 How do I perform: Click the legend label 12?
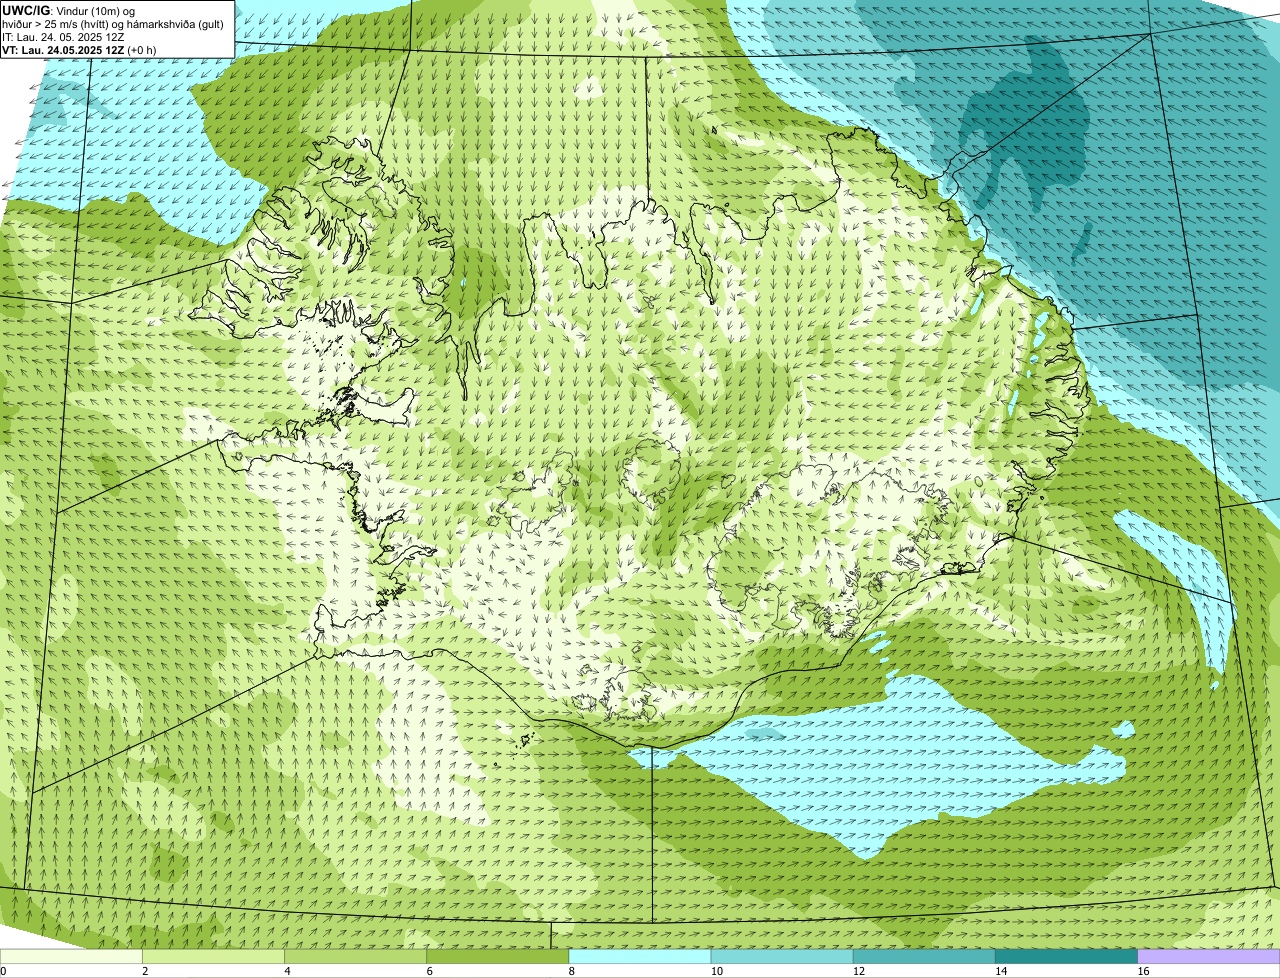(859, 971)
